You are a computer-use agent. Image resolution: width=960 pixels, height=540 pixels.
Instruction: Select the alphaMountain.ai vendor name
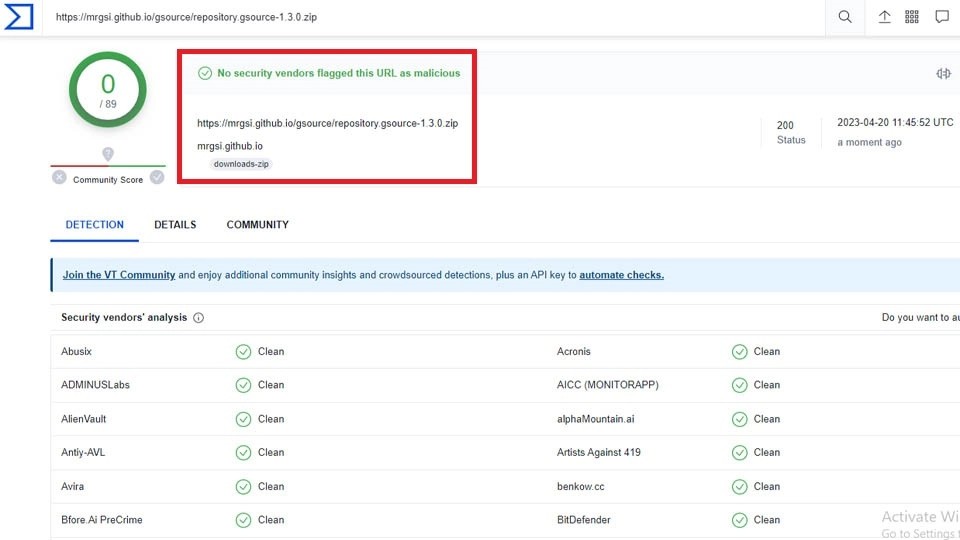point(595,419)
